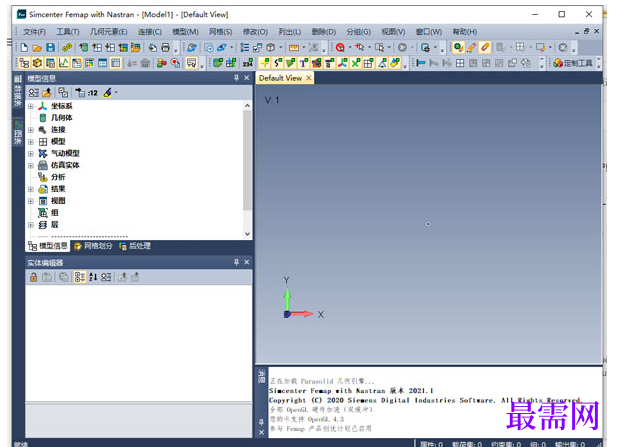Click the Open folder icon in toolbar
Screen dimensions: 618x447
(x=37, y=48)
